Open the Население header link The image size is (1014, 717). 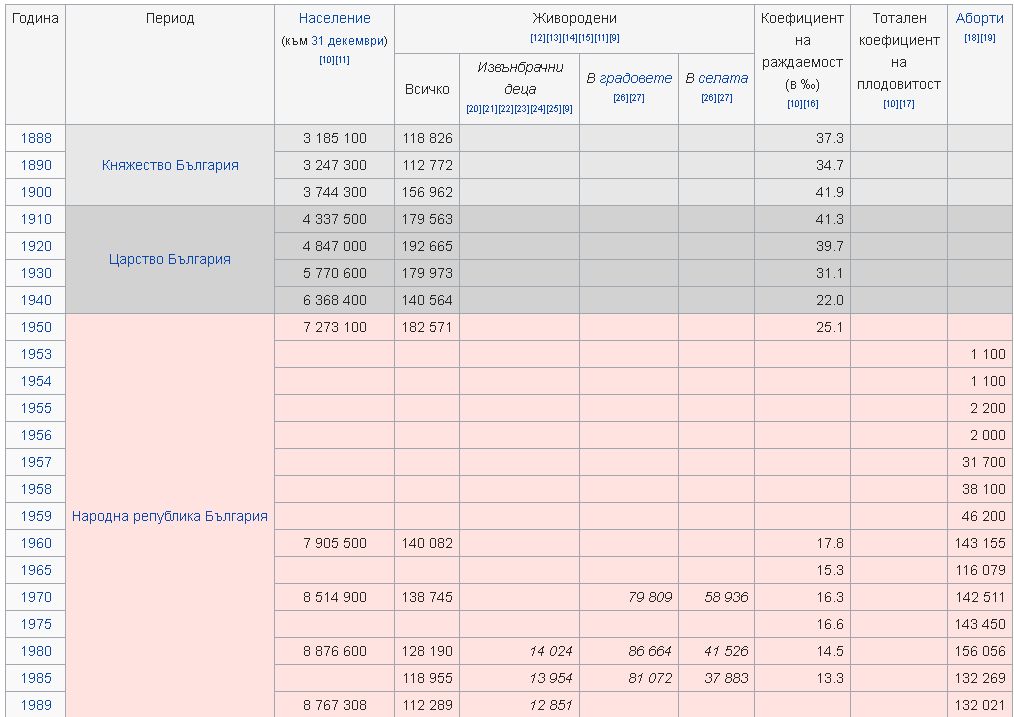pos(334,18)
